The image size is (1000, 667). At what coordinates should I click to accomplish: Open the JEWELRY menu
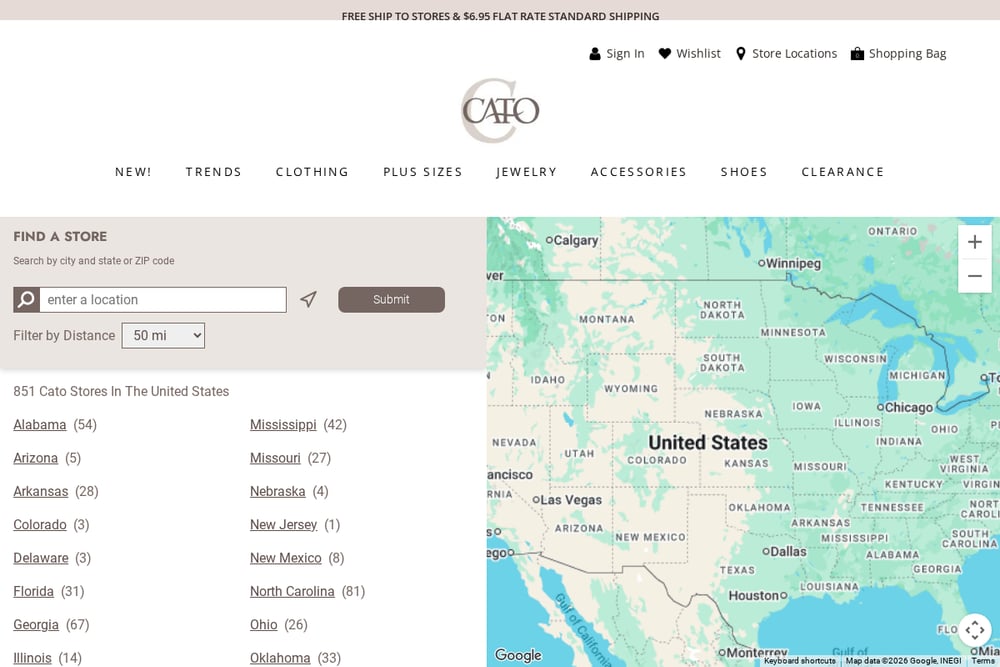click(x=527, y=172)
